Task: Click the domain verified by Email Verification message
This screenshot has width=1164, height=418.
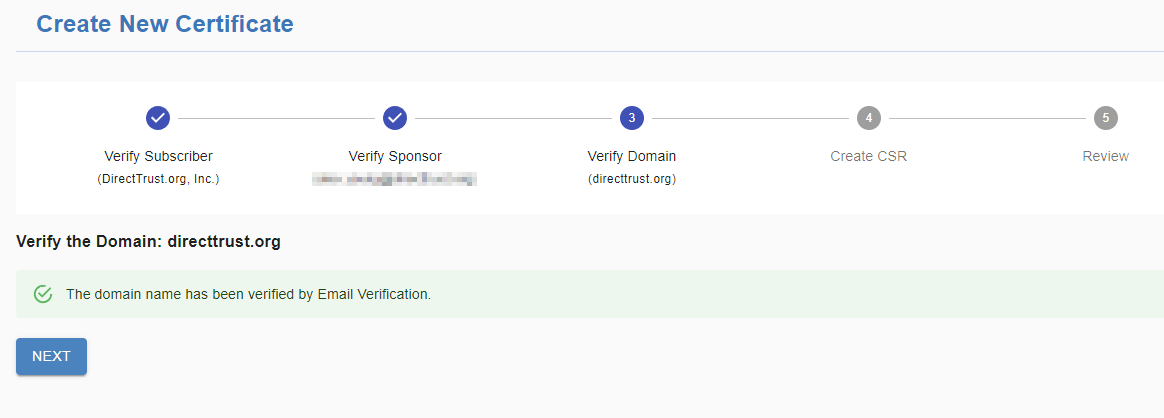Action: pos(248,294)
